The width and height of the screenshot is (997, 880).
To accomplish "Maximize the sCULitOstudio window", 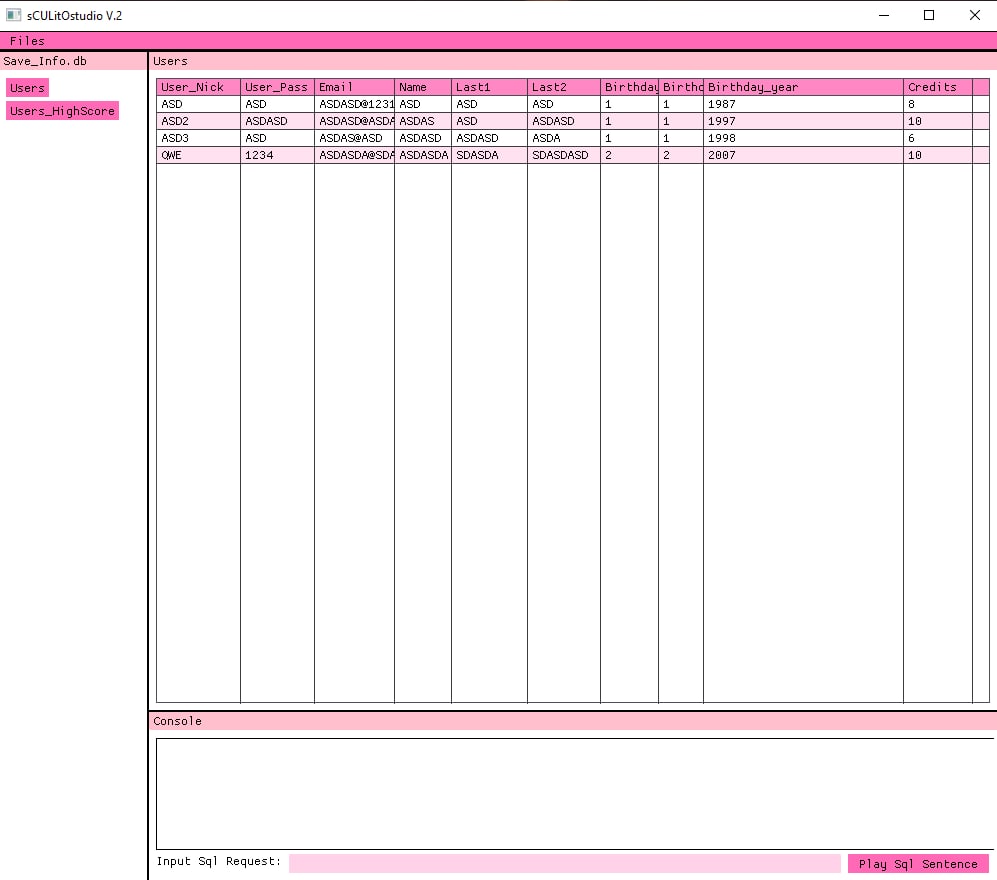I will (929, 15).
